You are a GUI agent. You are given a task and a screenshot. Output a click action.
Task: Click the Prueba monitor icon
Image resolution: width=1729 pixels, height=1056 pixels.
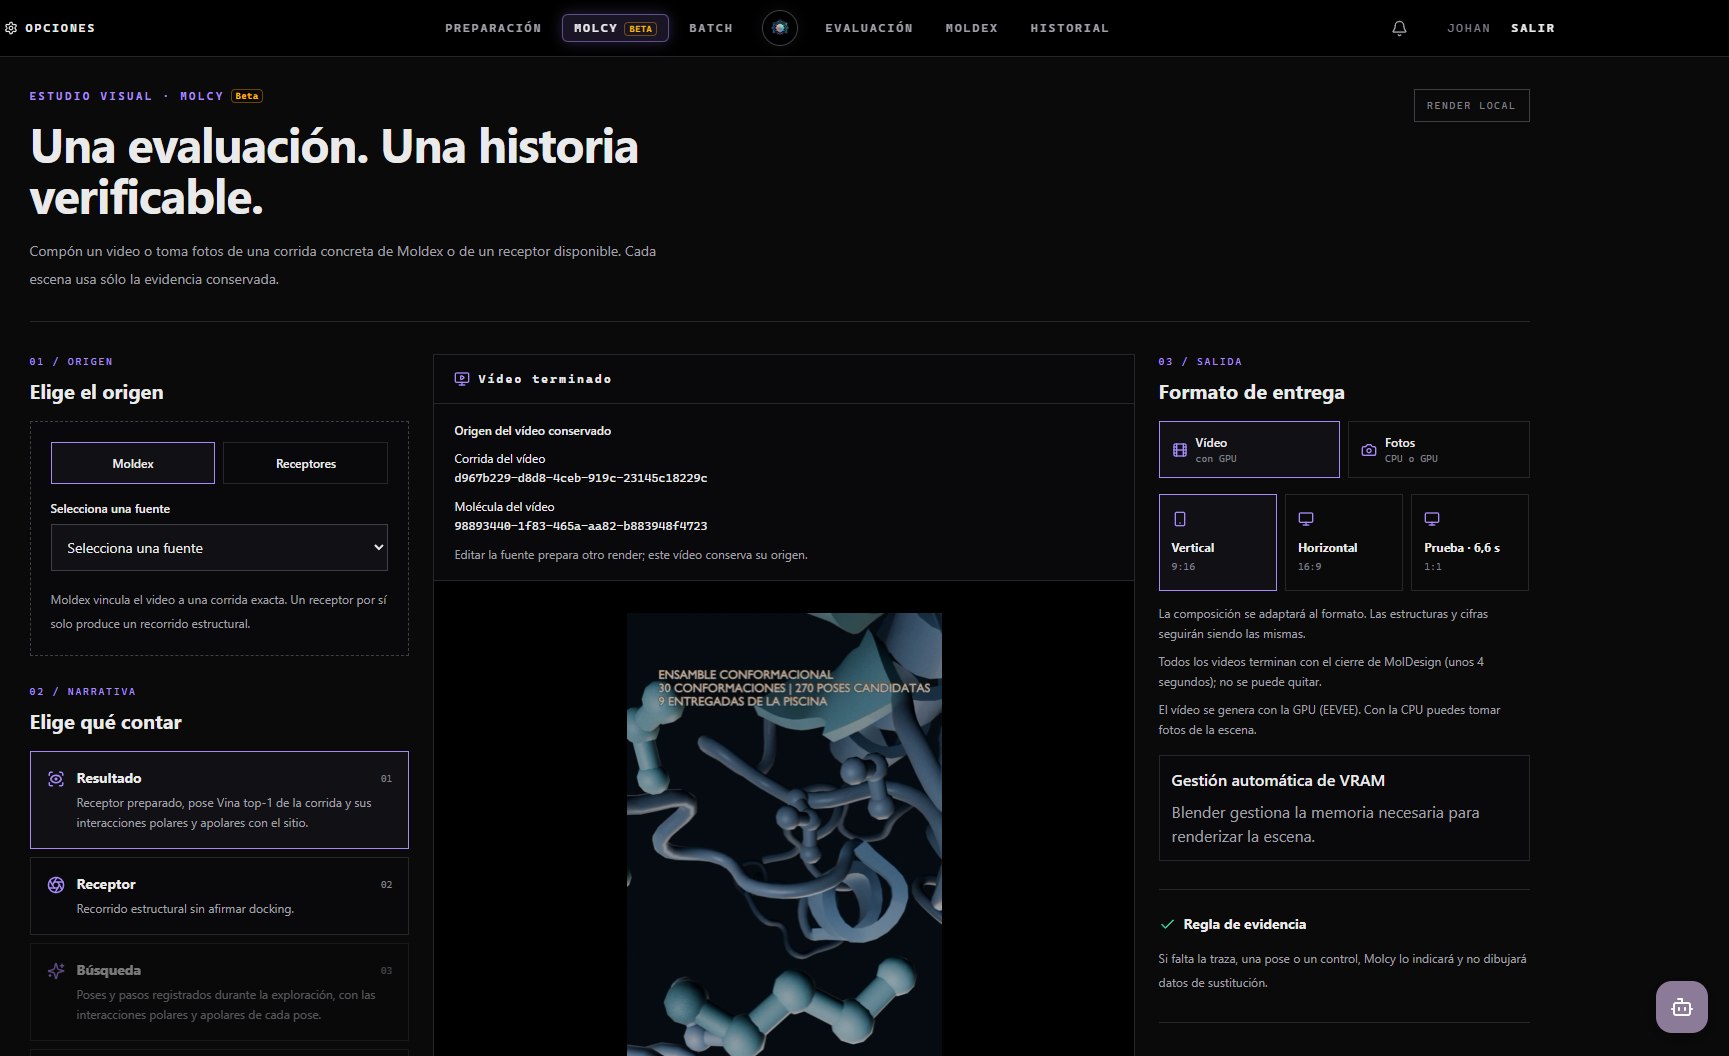click(x=1432, y=519)
